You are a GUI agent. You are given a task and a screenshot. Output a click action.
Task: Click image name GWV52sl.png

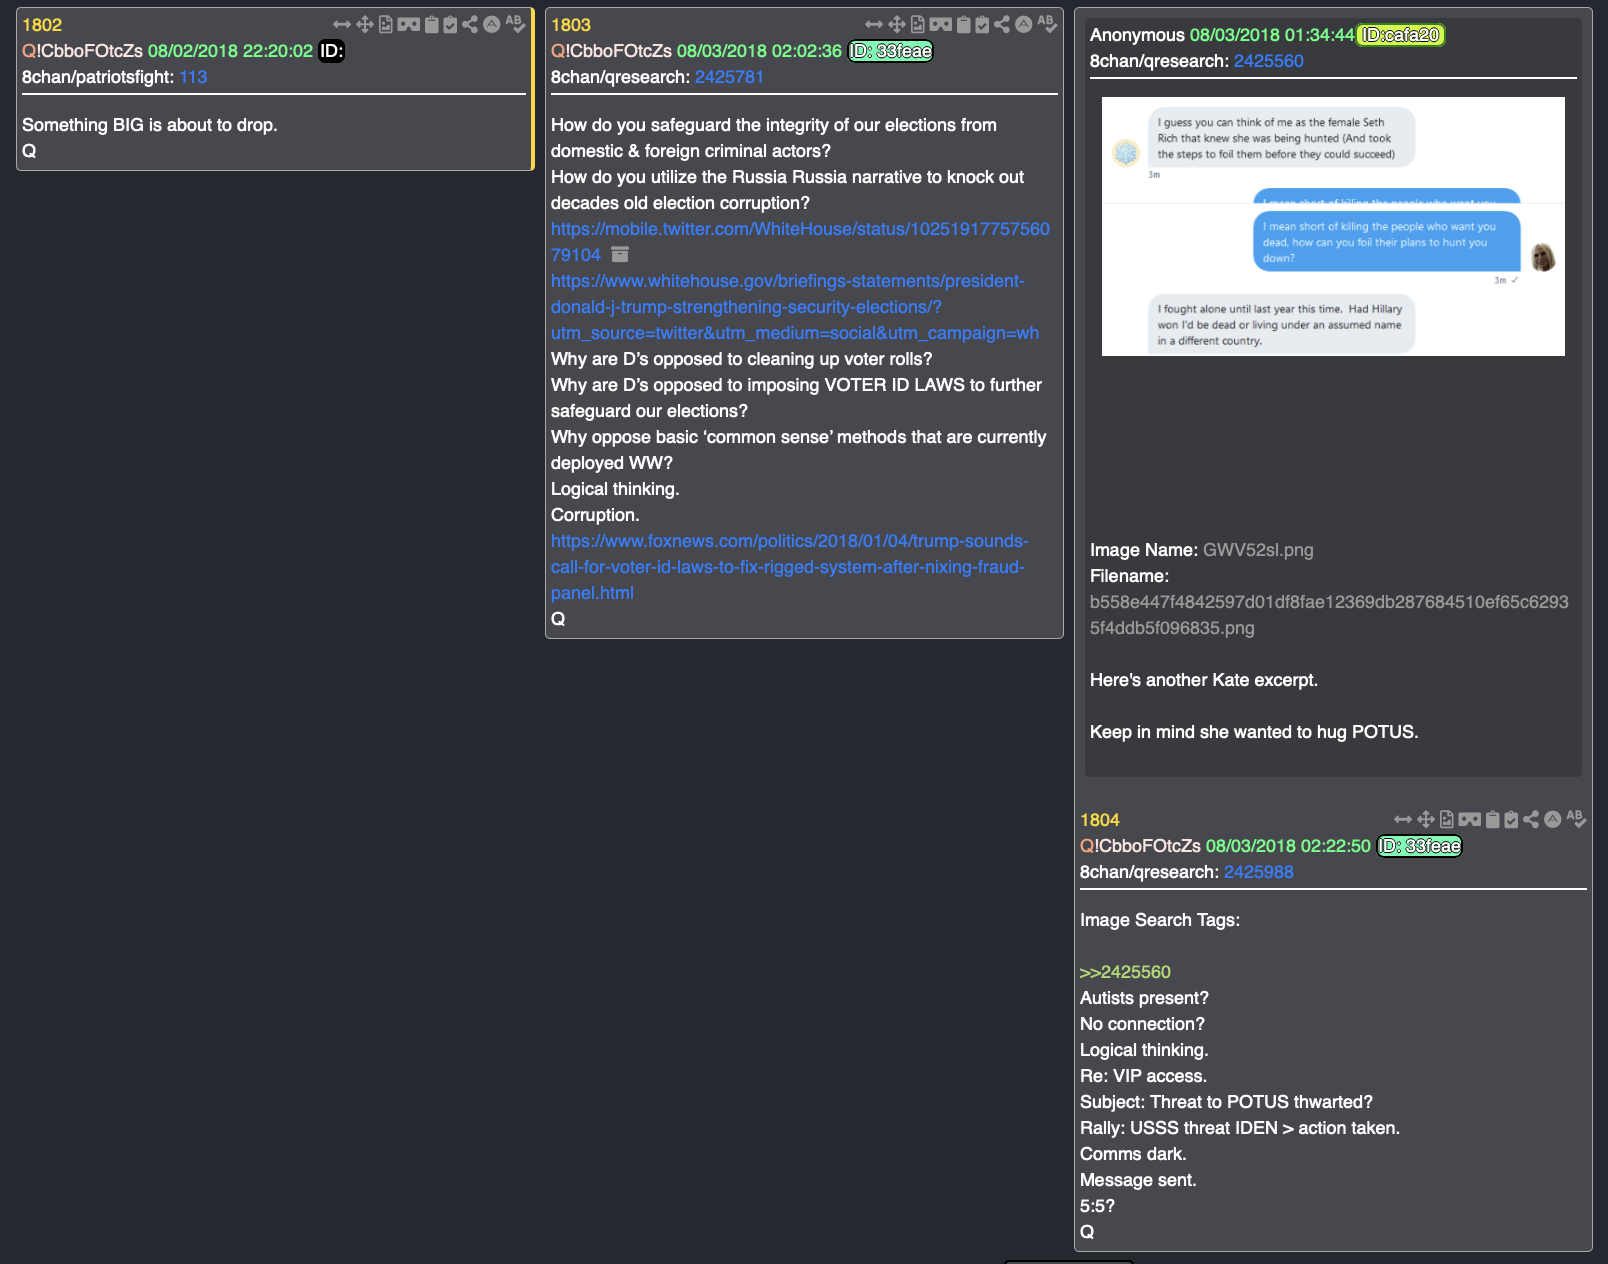click(1258, 550)
